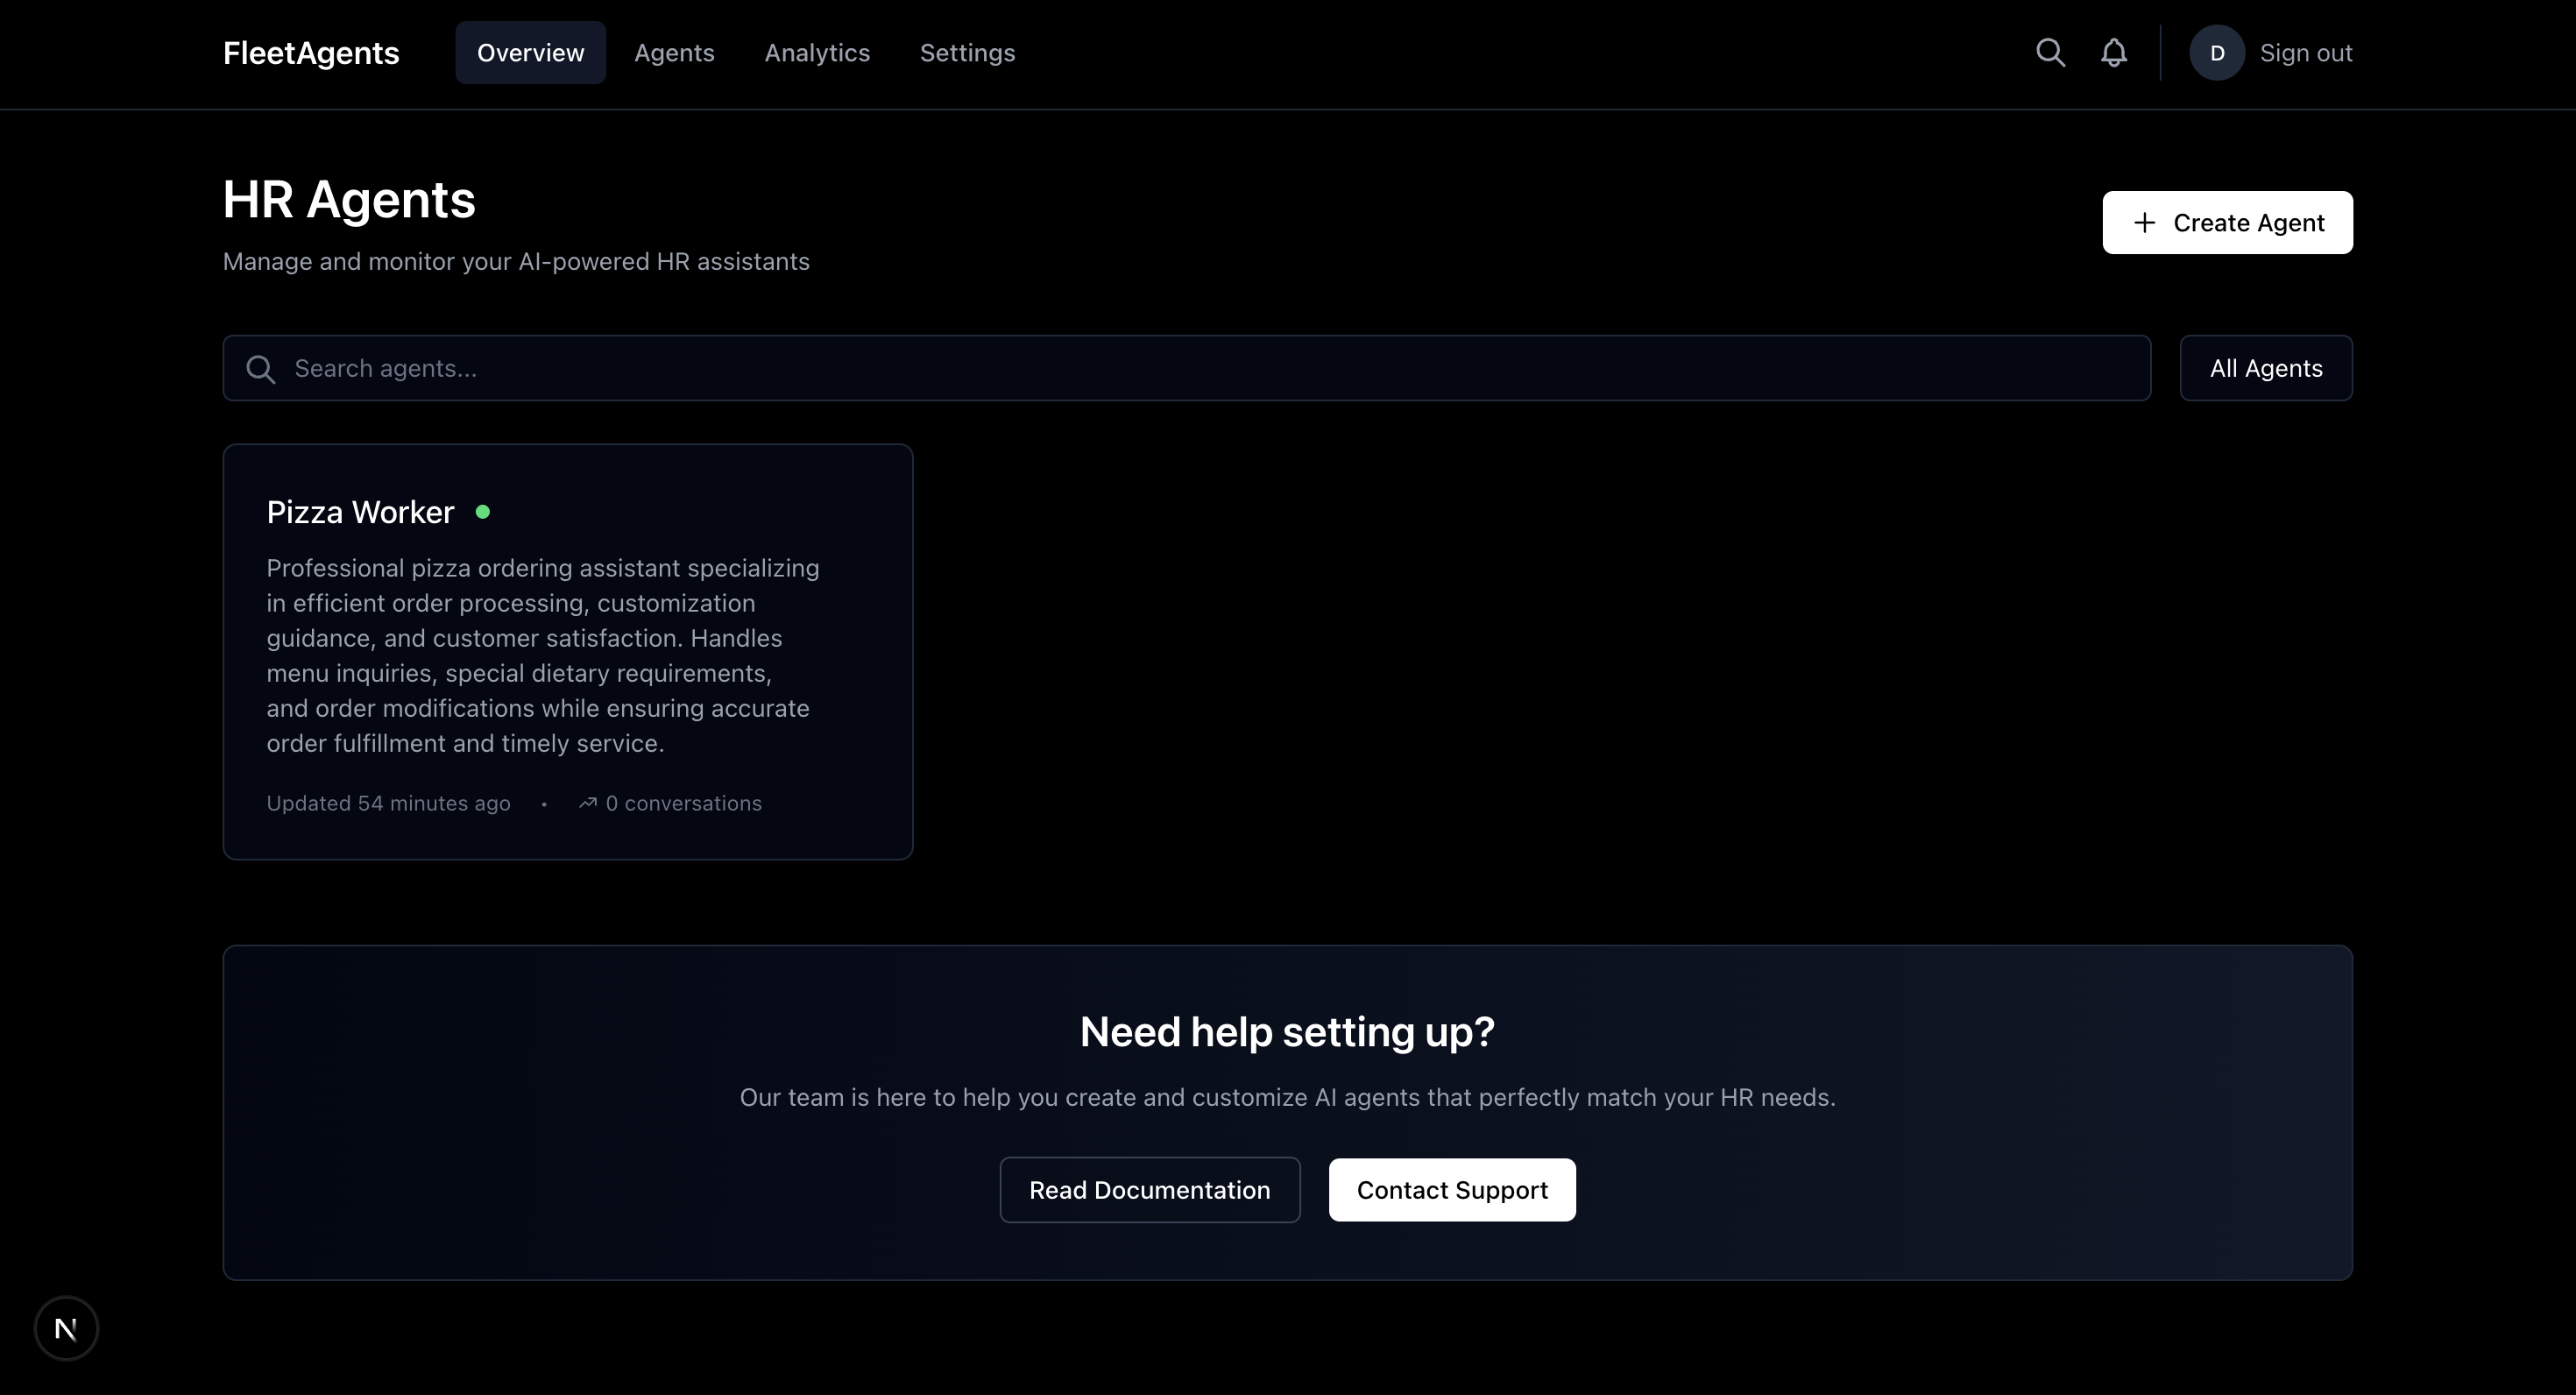Click the user avatar with letter D

pyautogui.click(x=2216, y=53)
